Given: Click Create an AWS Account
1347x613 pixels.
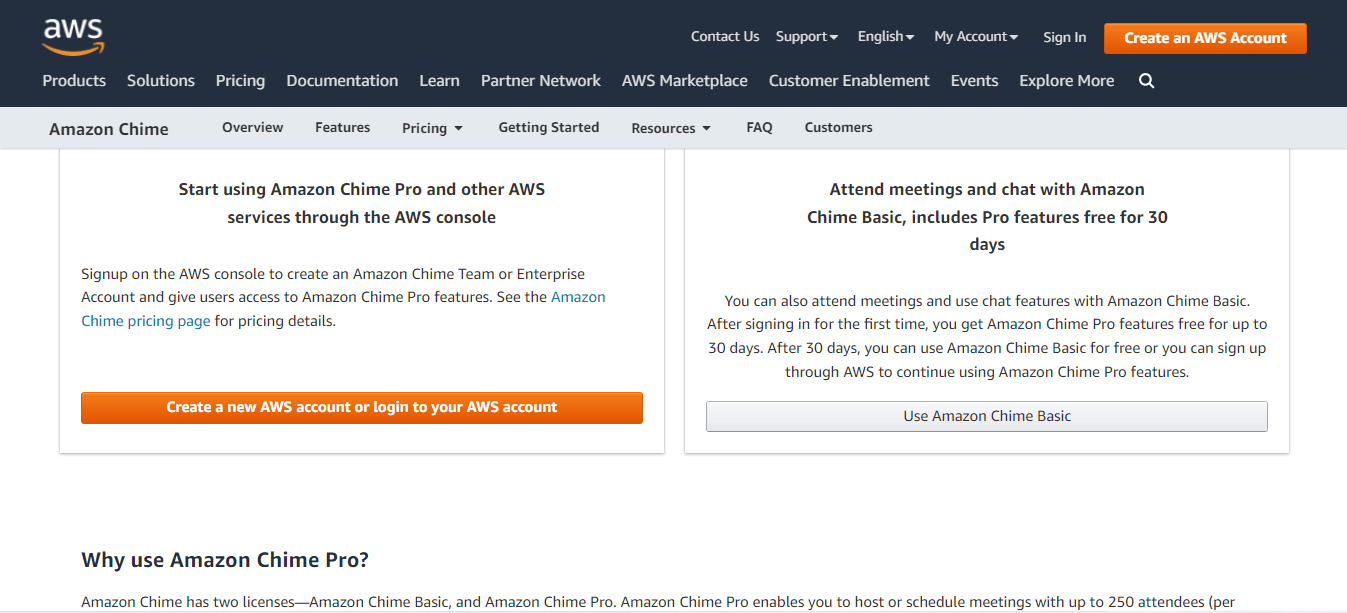Looking at the screenshot, I should coord(1204,37).
